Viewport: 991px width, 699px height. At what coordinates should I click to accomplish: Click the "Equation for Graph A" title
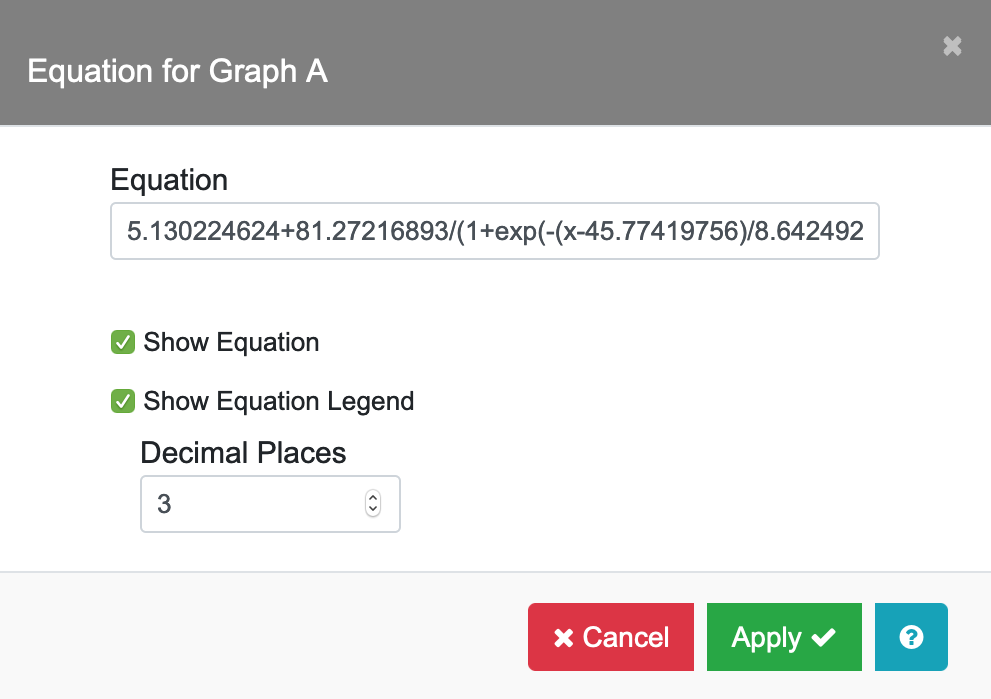[x=177, y=72]
